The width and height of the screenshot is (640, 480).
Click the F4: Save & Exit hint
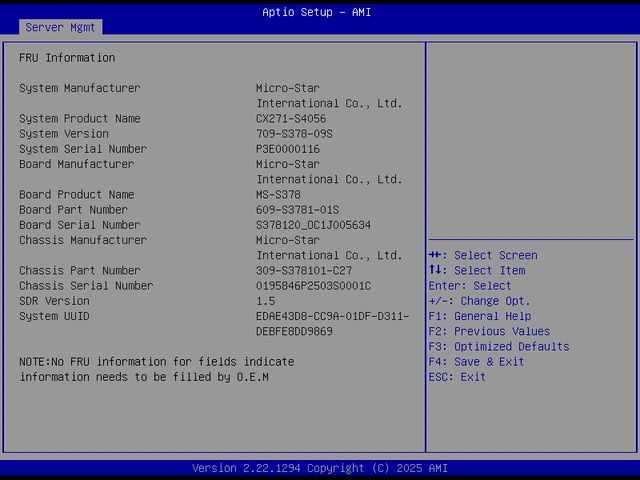[x=476, y=362]
